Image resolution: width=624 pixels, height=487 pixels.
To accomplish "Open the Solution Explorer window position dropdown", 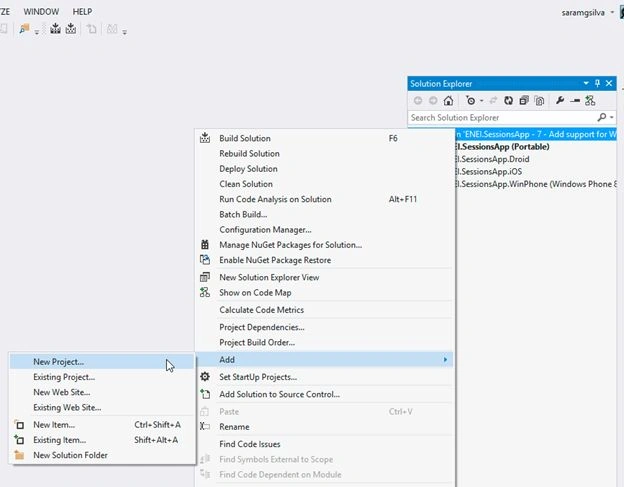I will [x=586, y=83].
